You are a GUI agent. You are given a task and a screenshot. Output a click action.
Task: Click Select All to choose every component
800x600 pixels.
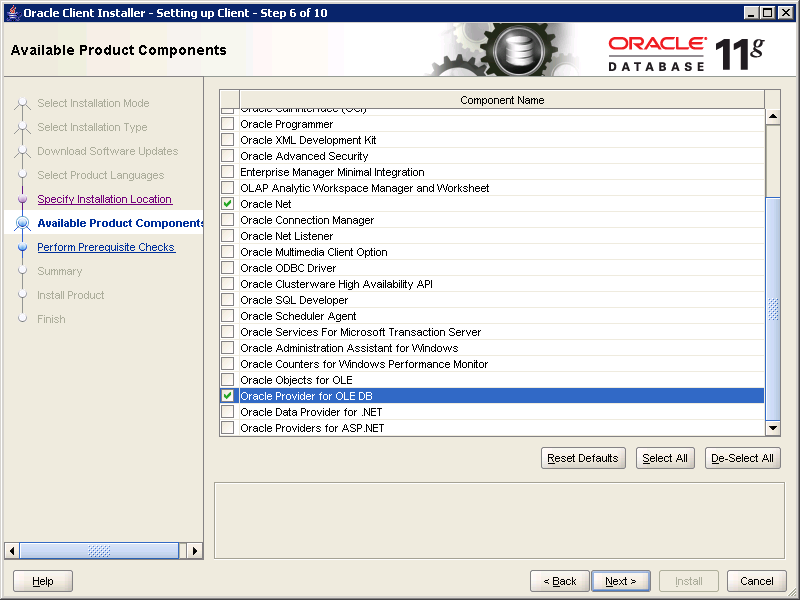[665, 458]
